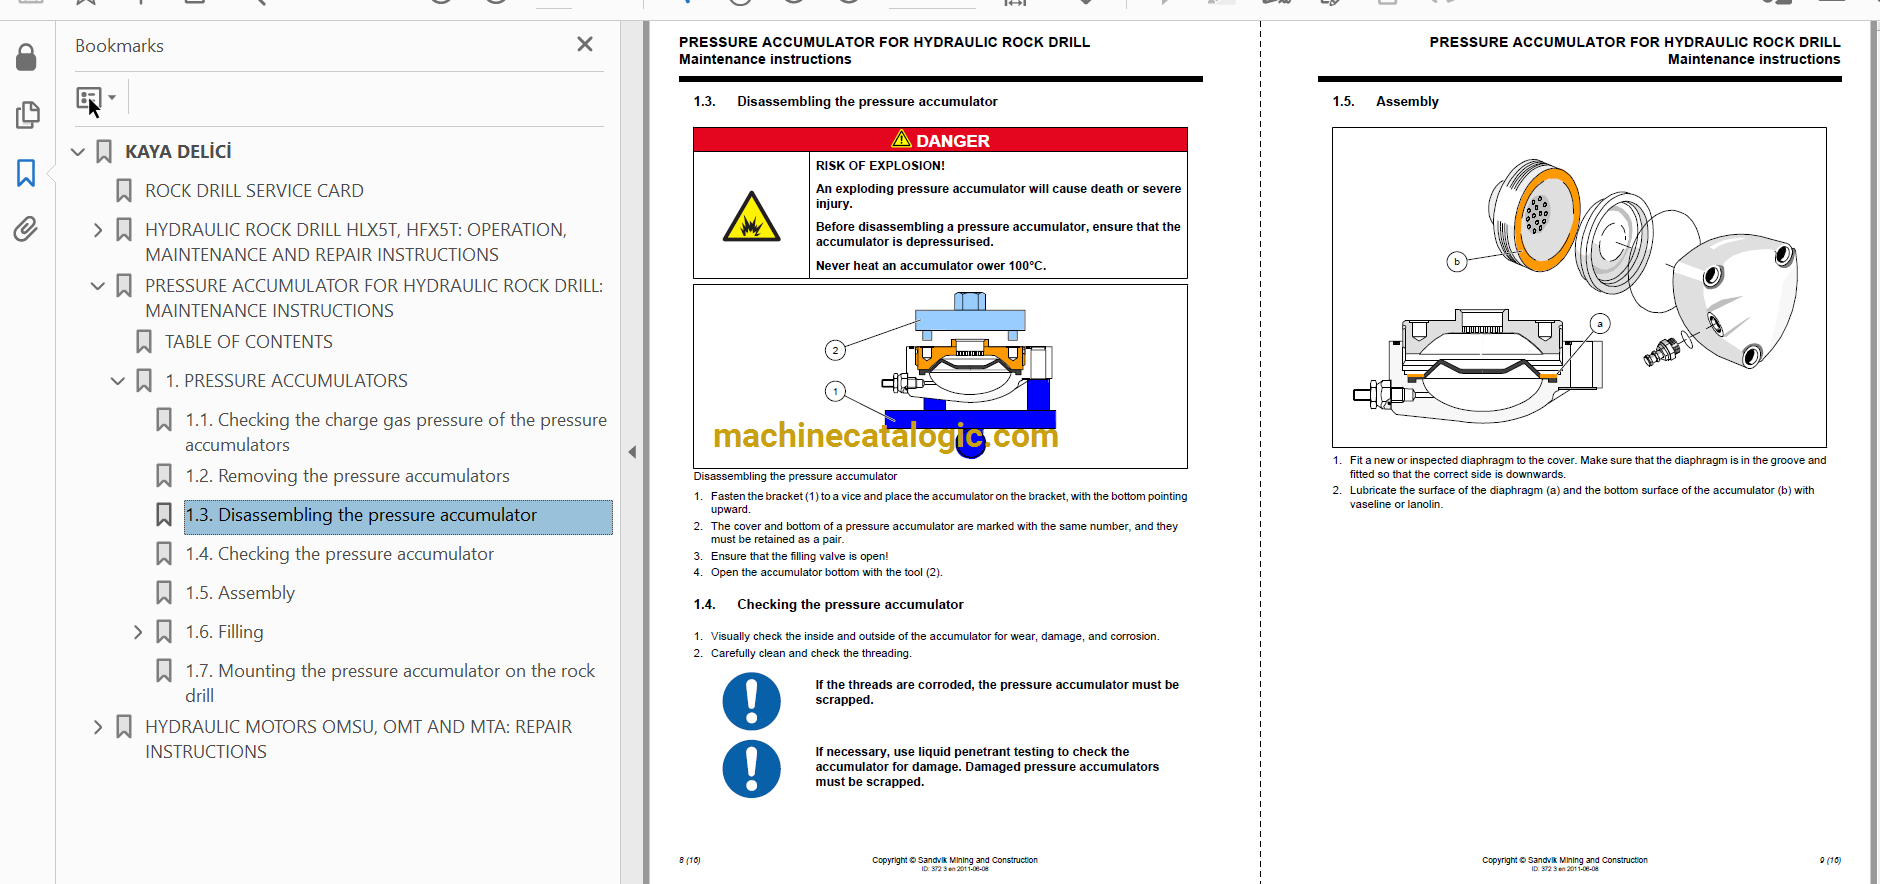Go to 1.4. Checking the pressure accumulator
This screenshot has height=884, width=1880.
[x=339, y=554]
